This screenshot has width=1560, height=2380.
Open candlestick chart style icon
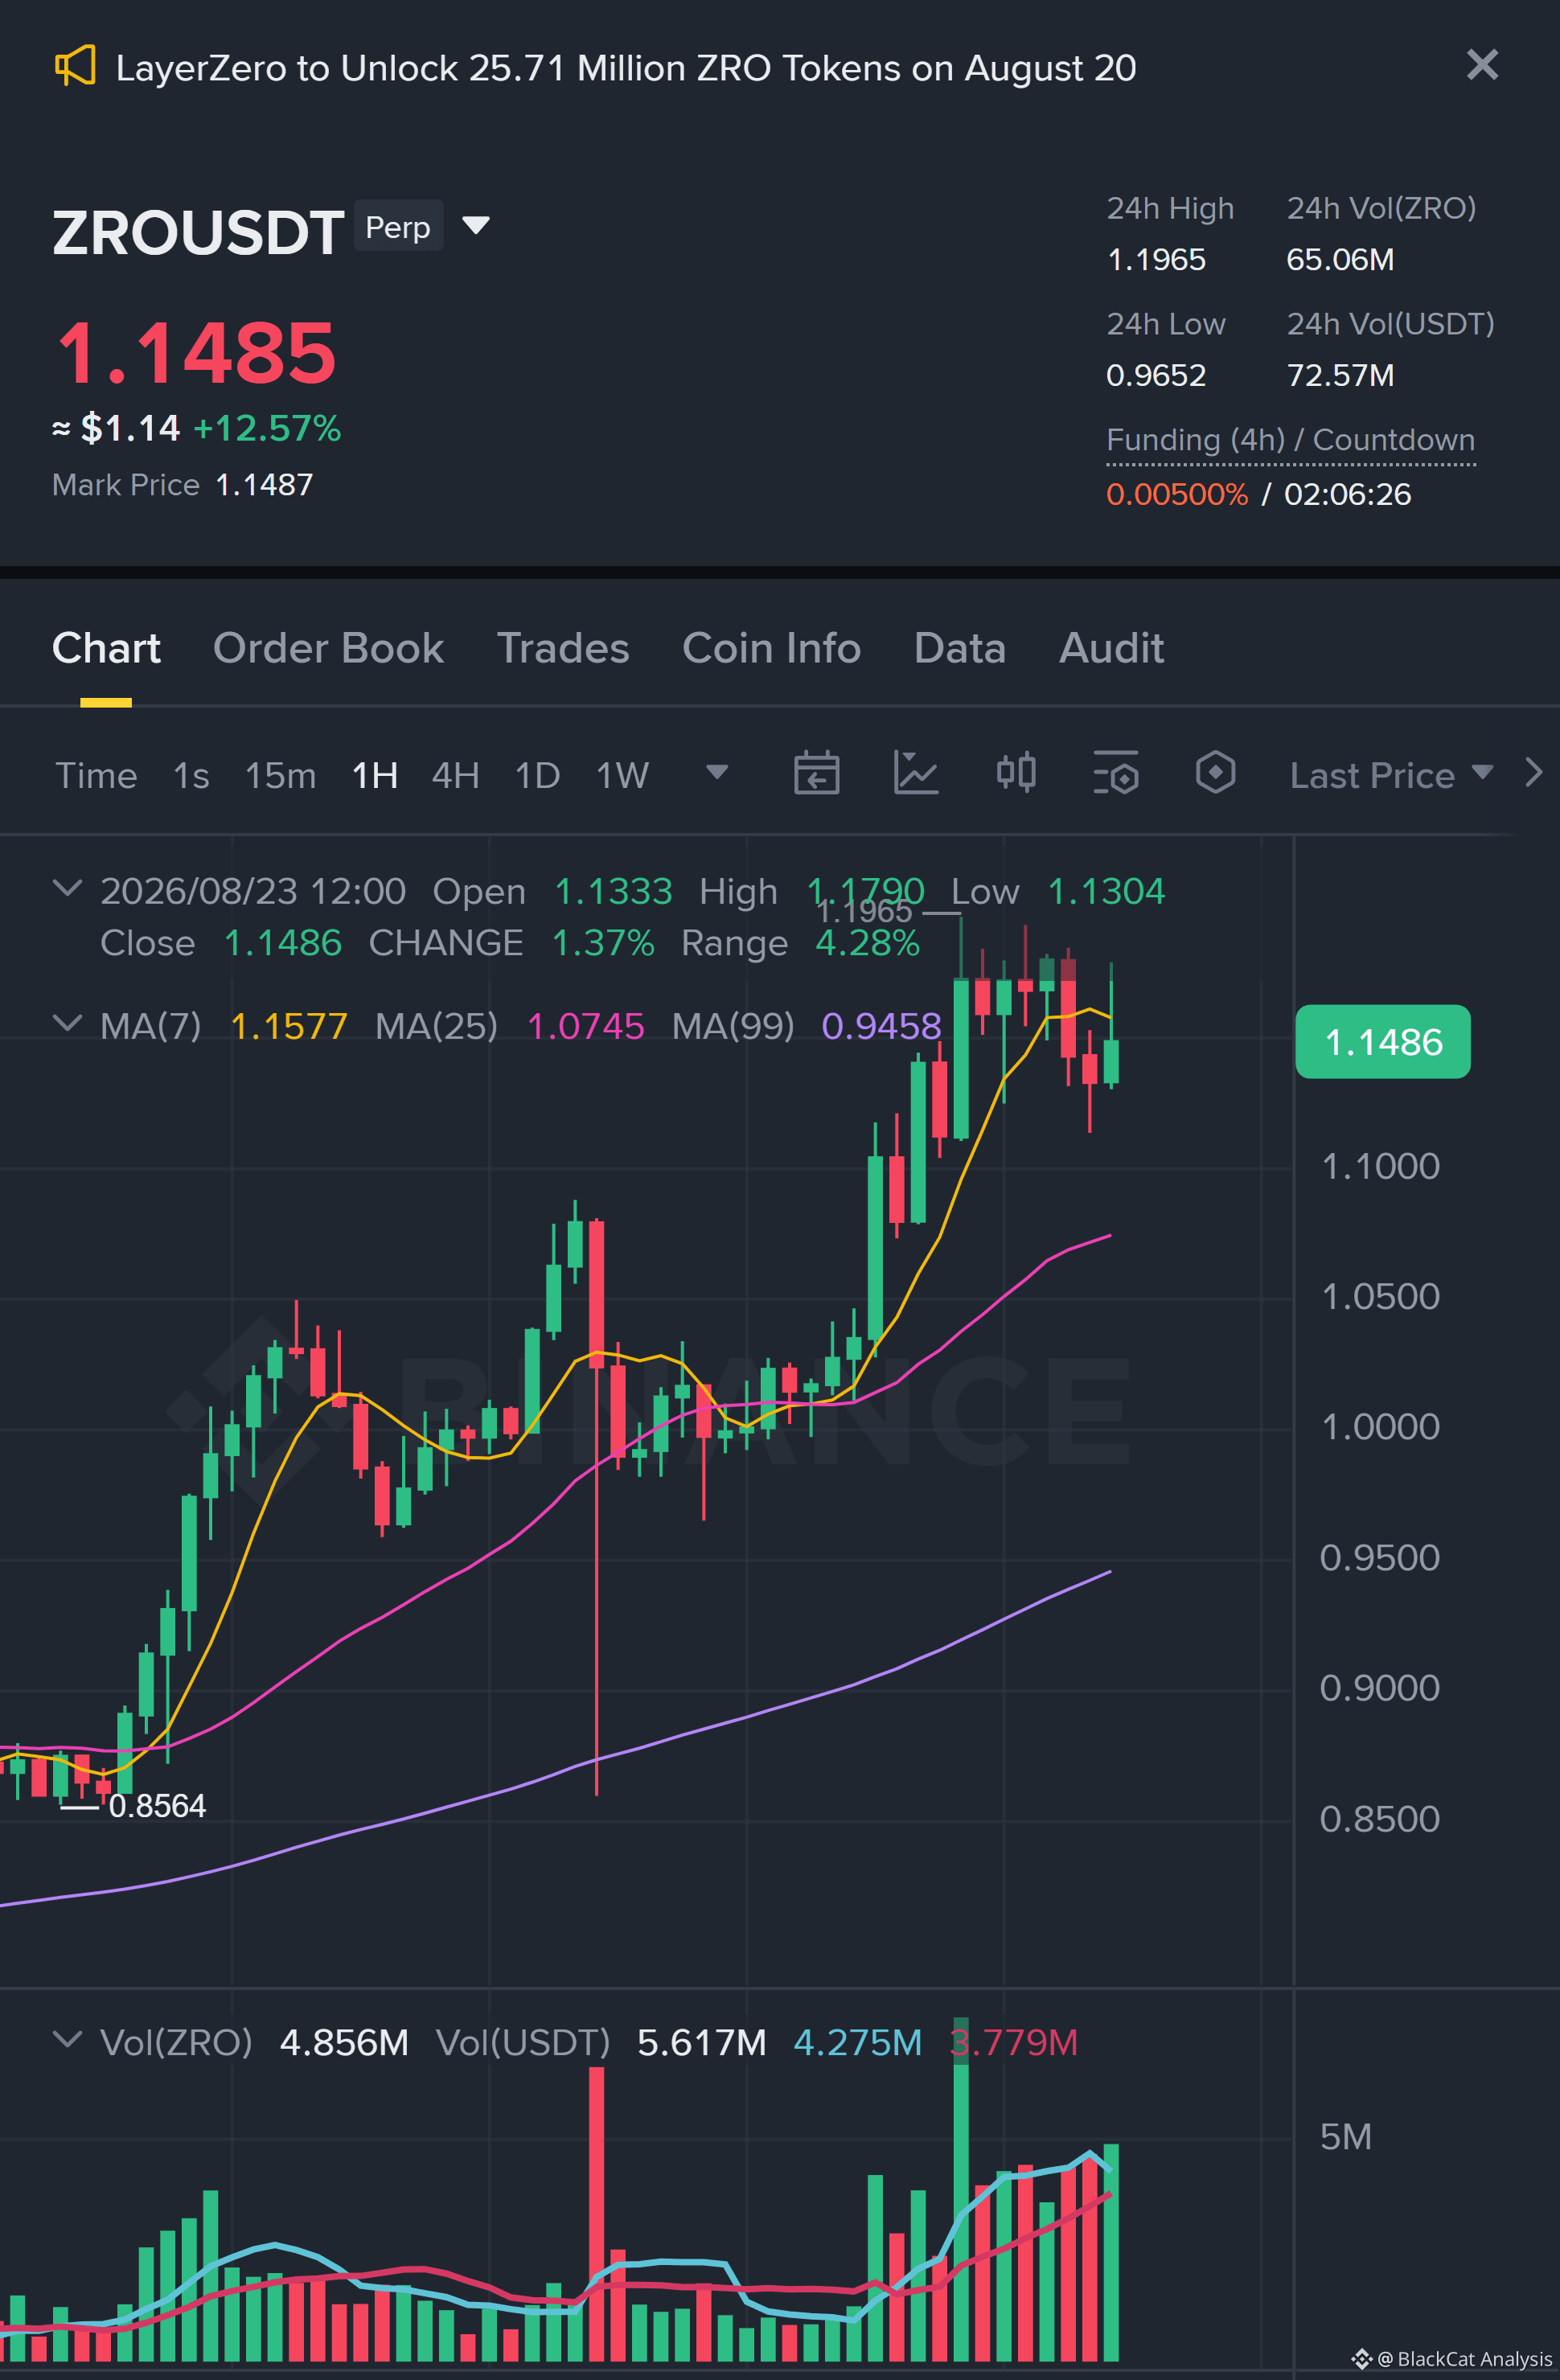[1016, 773]
